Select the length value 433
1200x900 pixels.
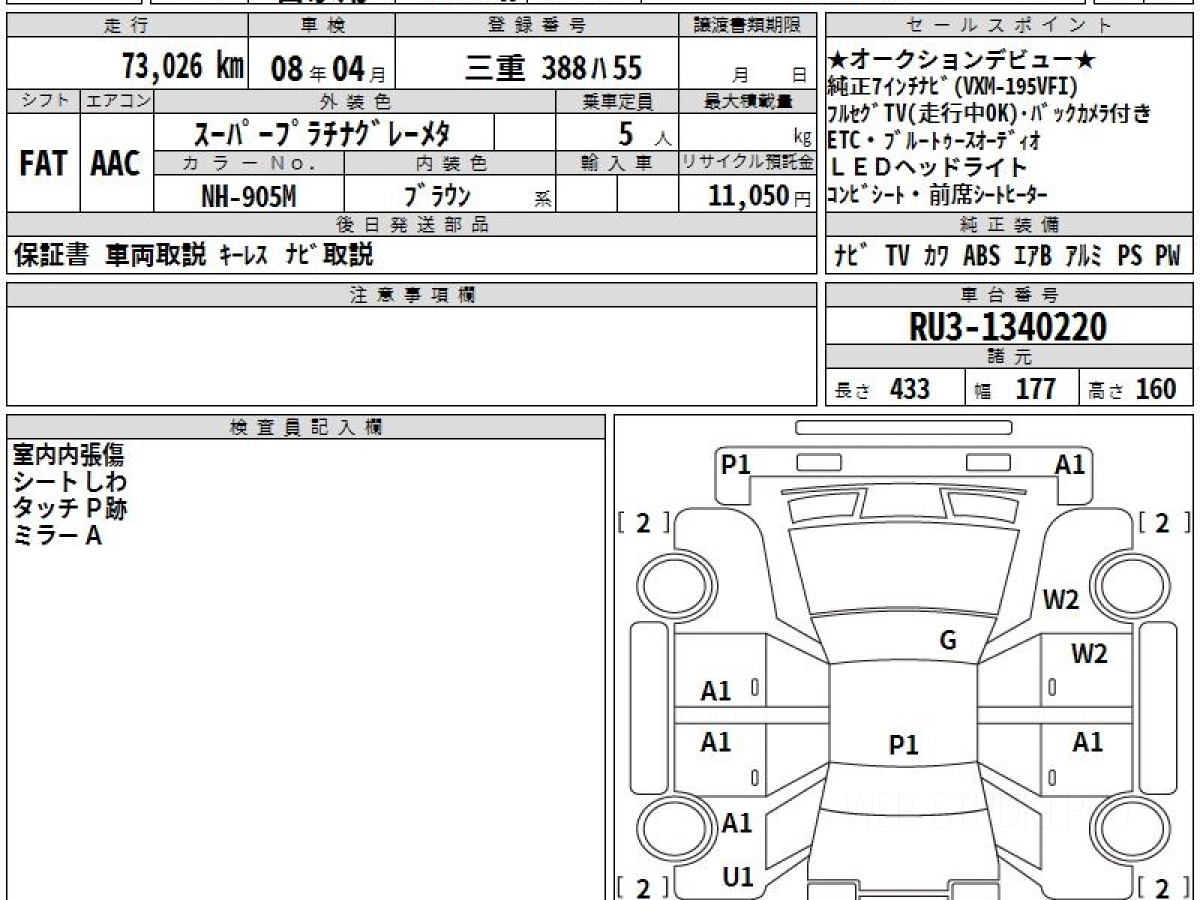click(910, 389)
